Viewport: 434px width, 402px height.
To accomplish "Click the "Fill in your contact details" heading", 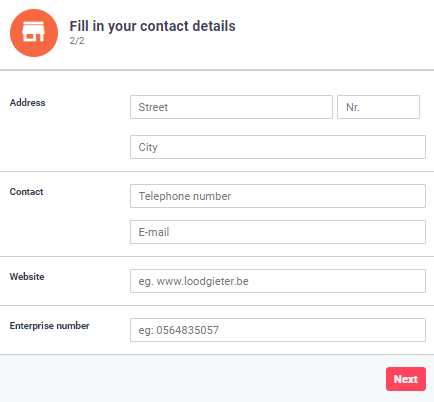I will 152,26.
